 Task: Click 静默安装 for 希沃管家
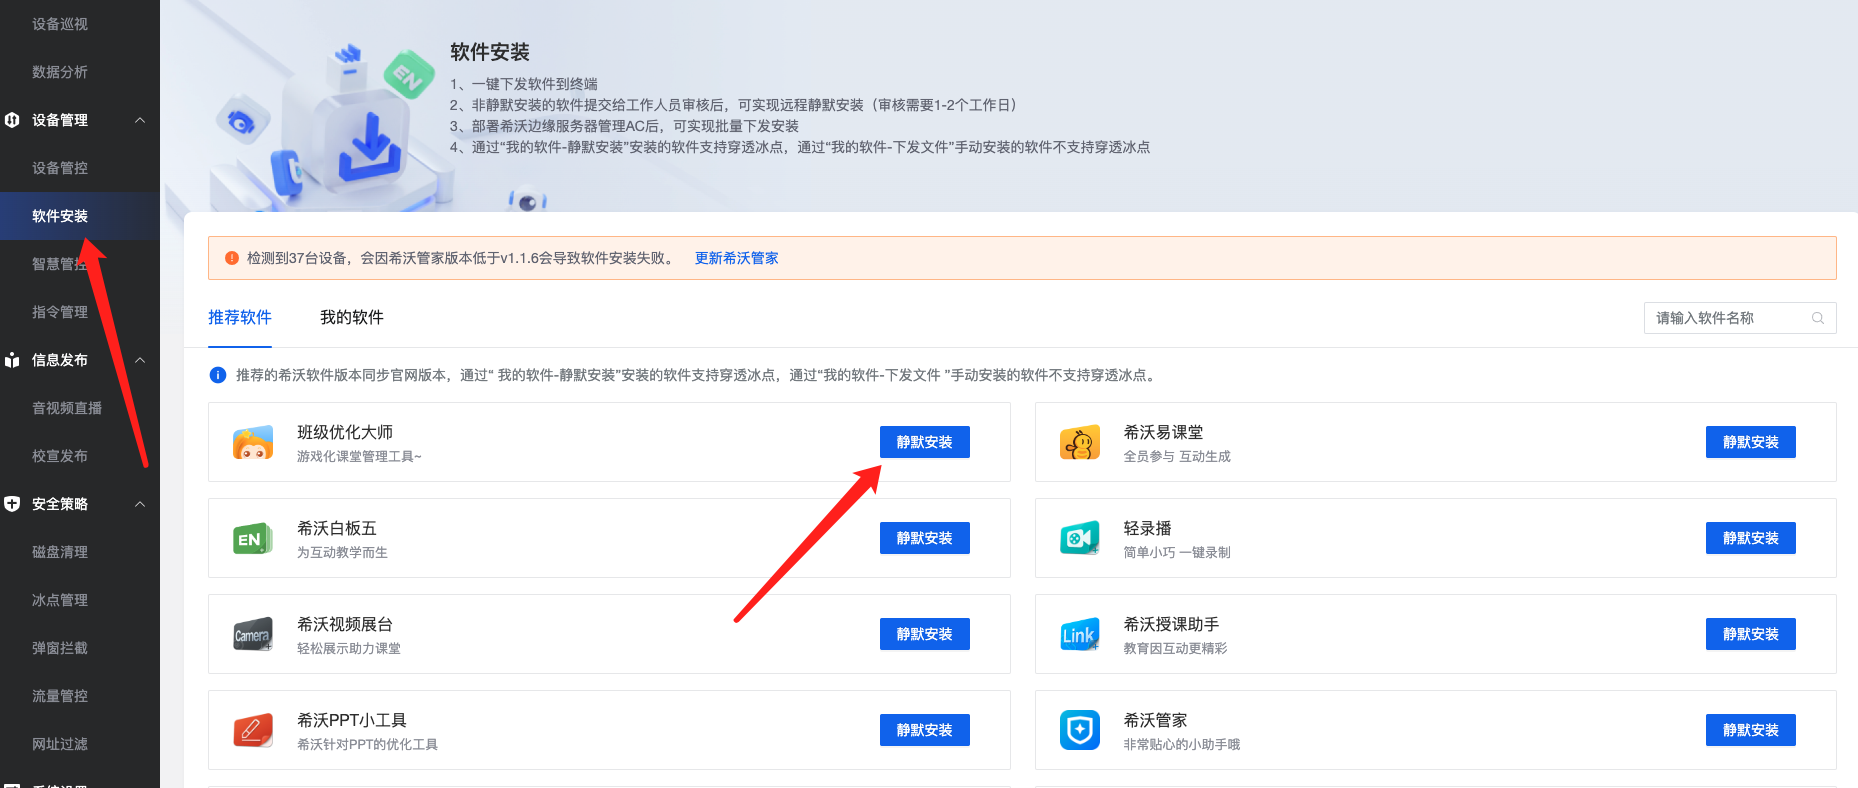pos(1751,730)
